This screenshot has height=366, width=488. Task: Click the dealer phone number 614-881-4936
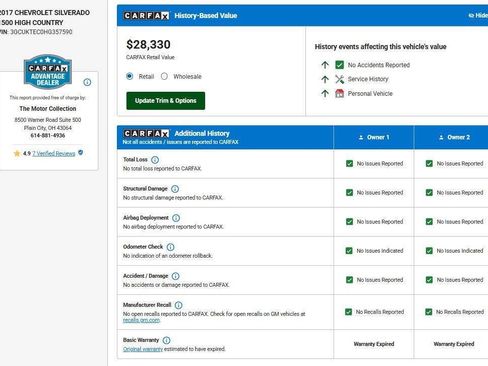[48, 135]
